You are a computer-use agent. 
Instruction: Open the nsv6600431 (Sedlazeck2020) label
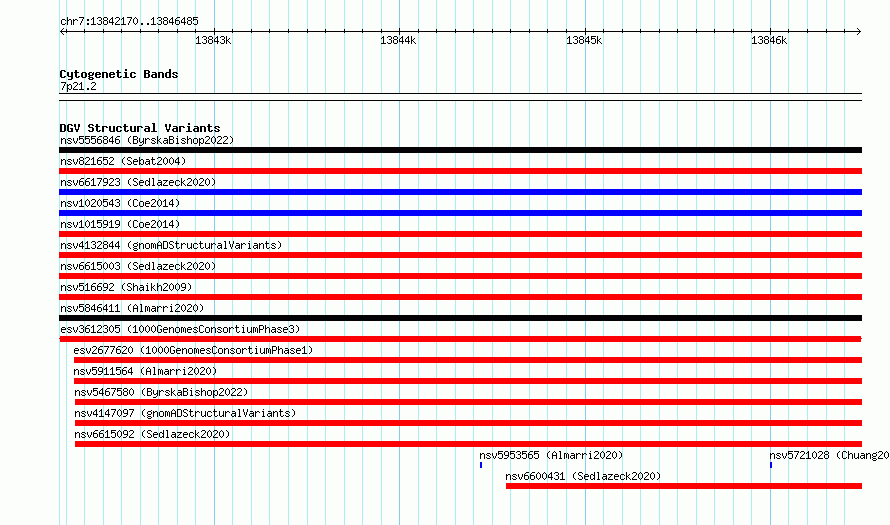(x=583, y=476)
